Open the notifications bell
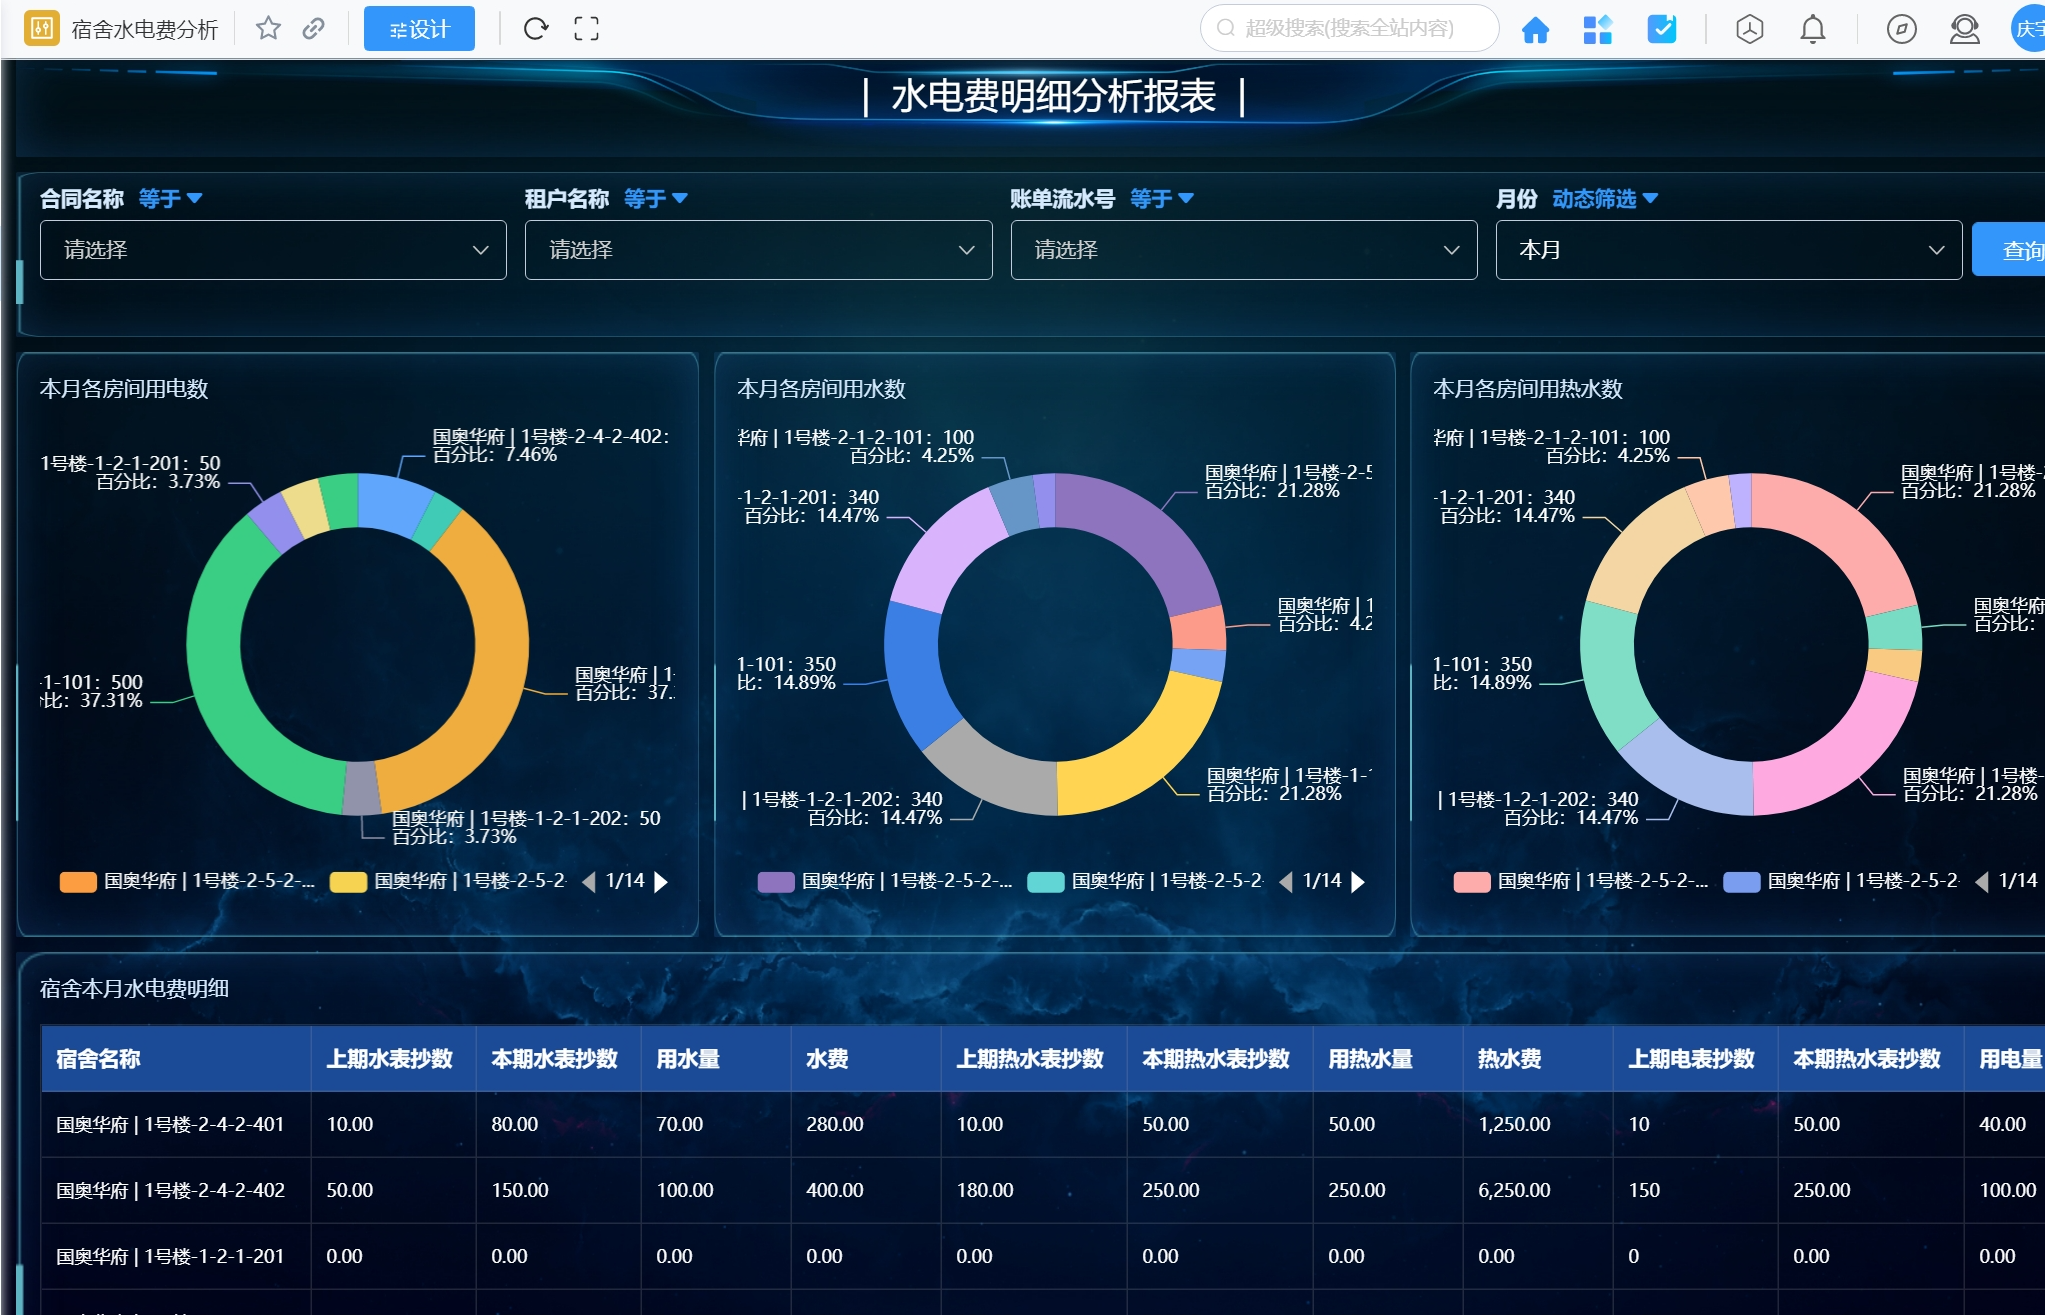The image size is (2045, 1315). [x=1812, y=30]
